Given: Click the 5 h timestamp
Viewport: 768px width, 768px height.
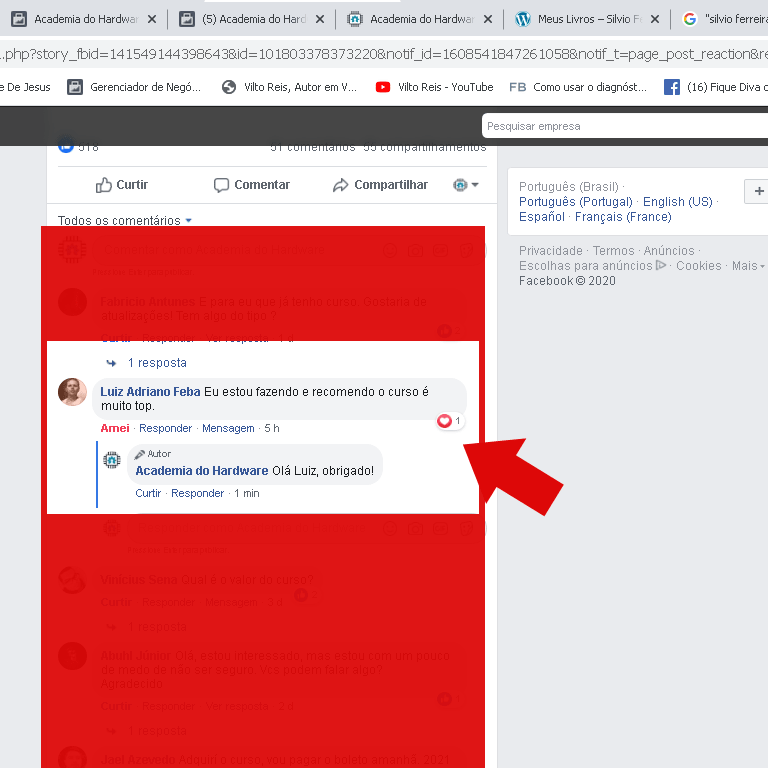Looking at the screenshot, I should pos(272,428).
